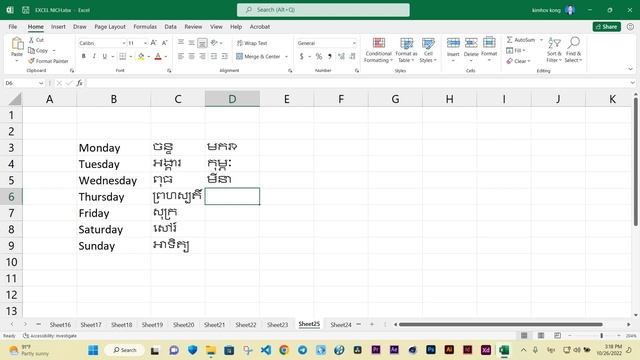Click the Insert Function fx icon

click(x=80, y=83)
